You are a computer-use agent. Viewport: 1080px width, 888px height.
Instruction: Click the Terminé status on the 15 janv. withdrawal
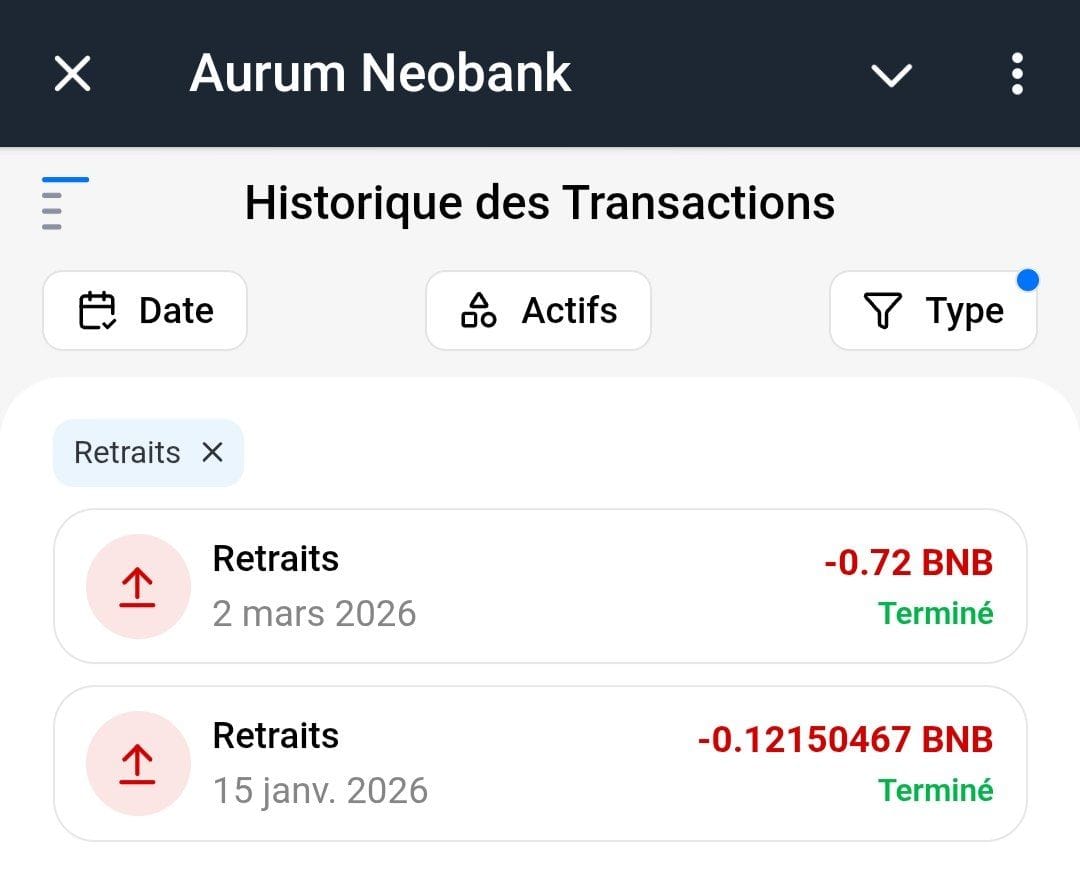click(935, 790)
